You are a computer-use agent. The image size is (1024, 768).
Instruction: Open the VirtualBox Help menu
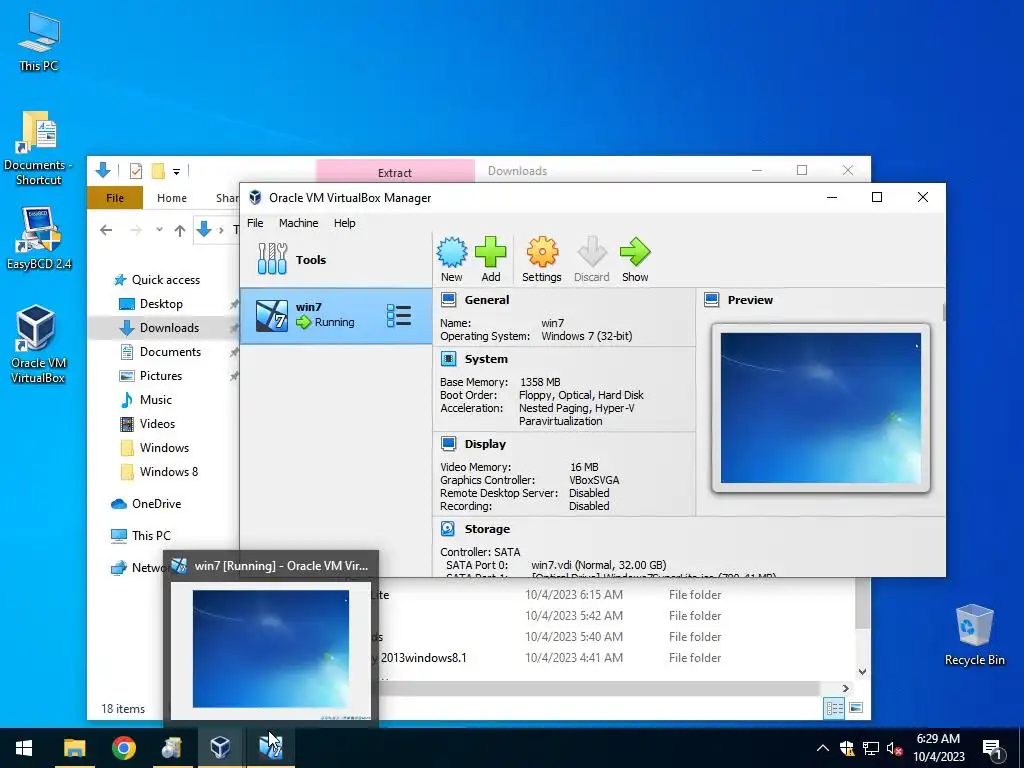tap(345, 223)
